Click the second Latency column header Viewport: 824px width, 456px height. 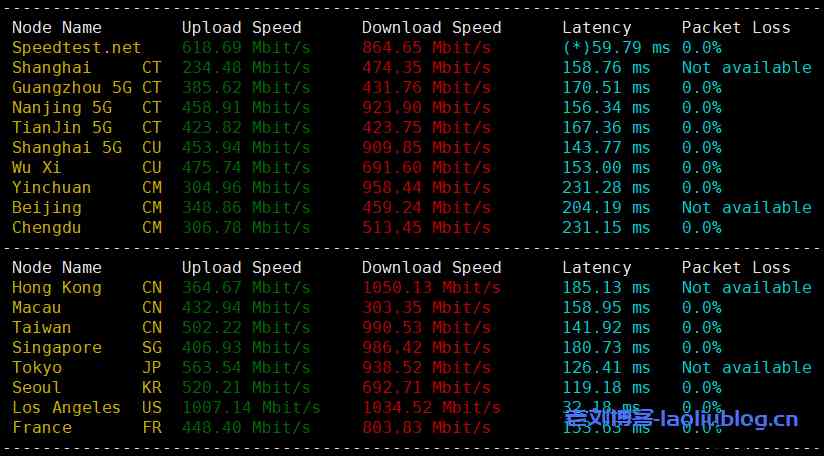point(596,267)
